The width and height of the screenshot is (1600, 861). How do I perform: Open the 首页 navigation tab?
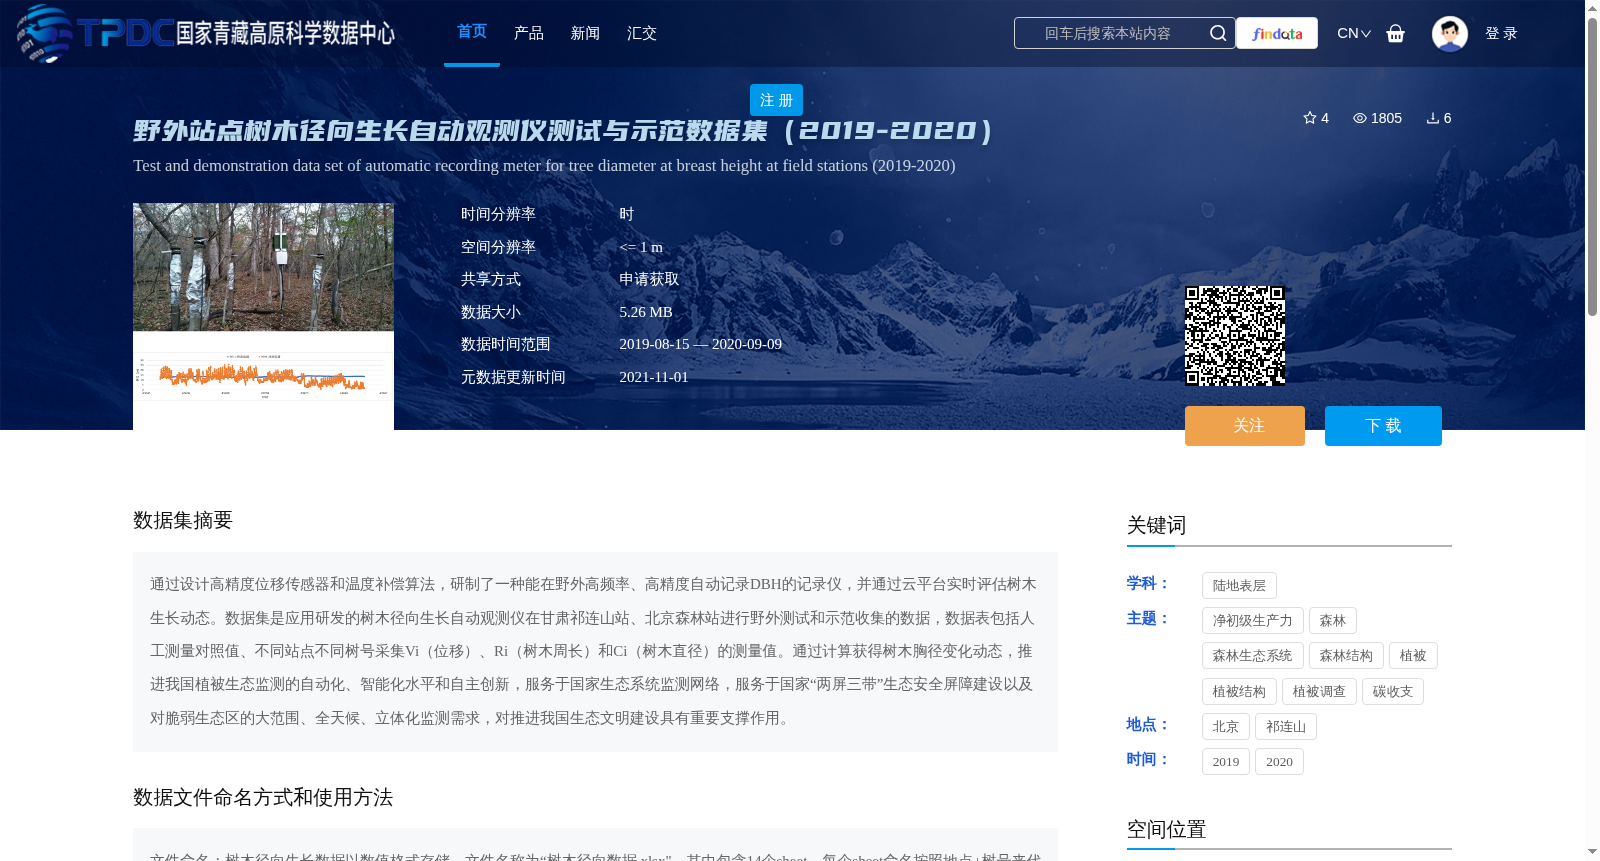pos(472,32)
